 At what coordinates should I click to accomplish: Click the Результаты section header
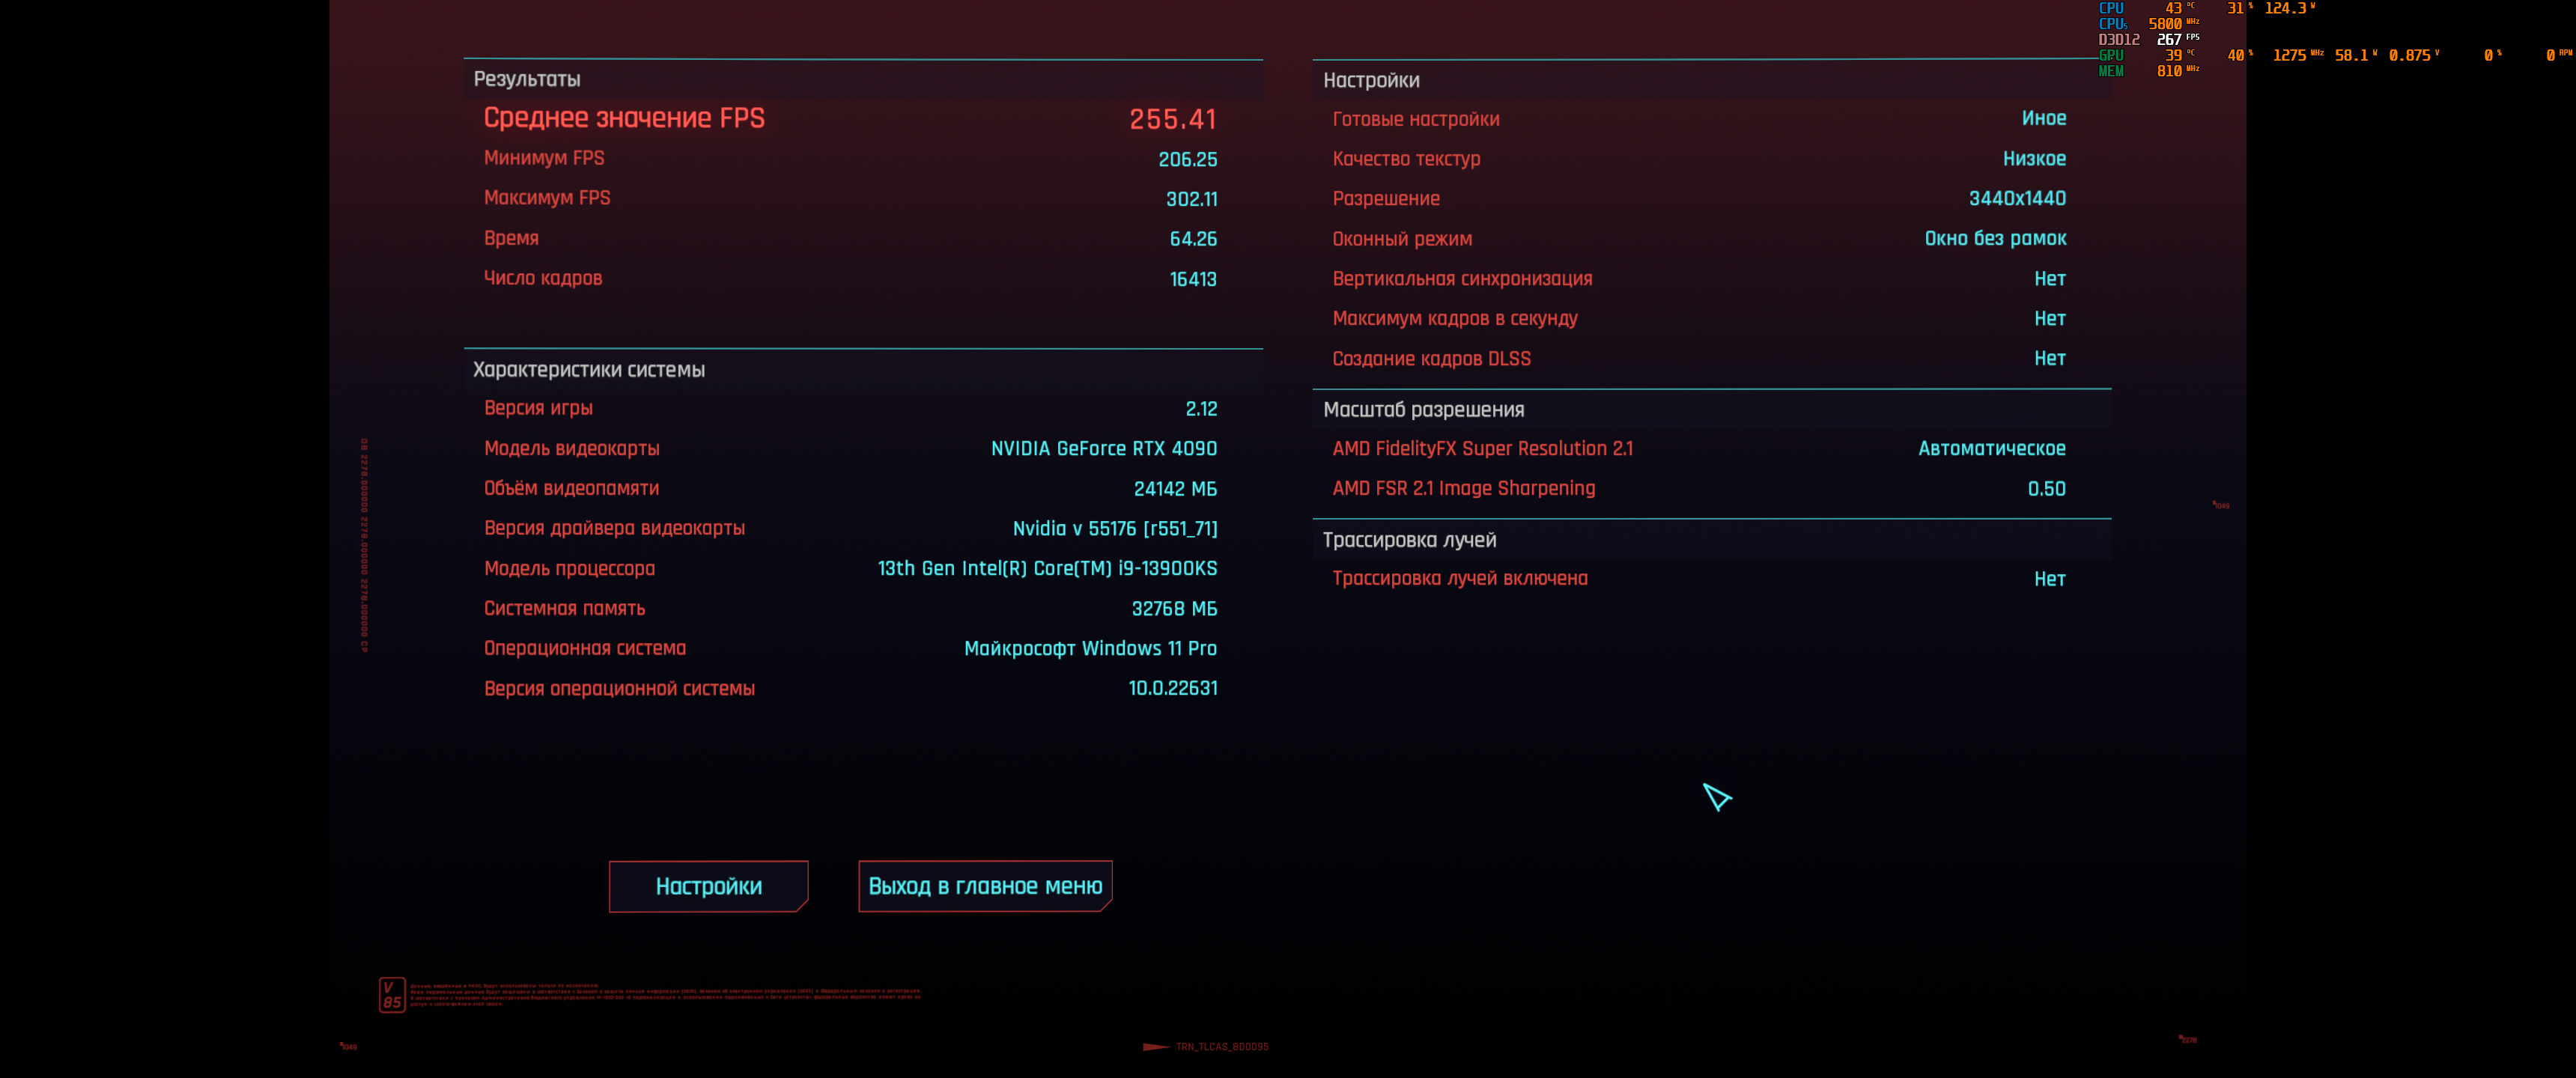click(x=527, y=79)
